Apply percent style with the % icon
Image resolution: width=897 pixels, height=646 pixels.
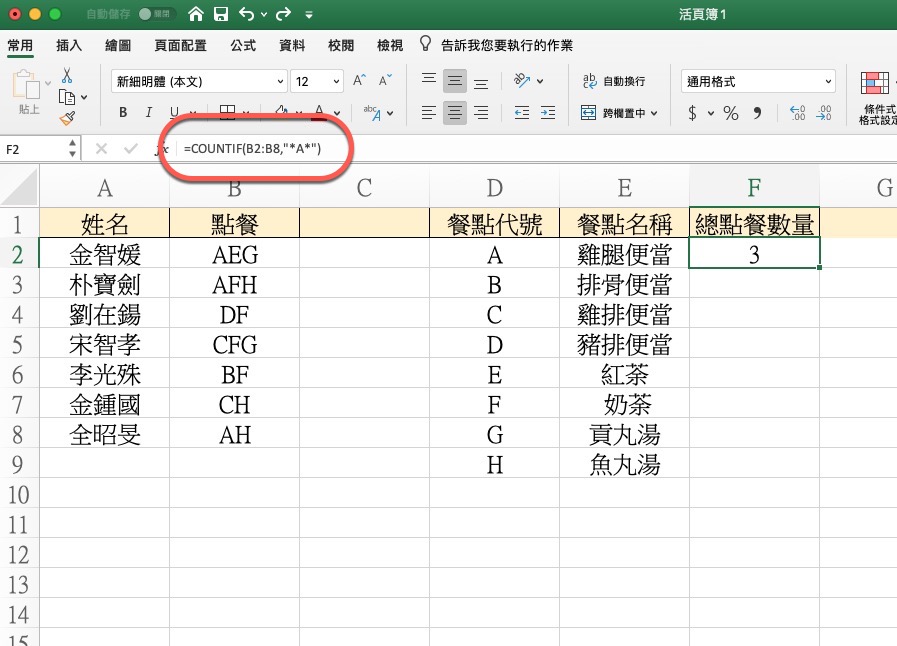point(730,113)
